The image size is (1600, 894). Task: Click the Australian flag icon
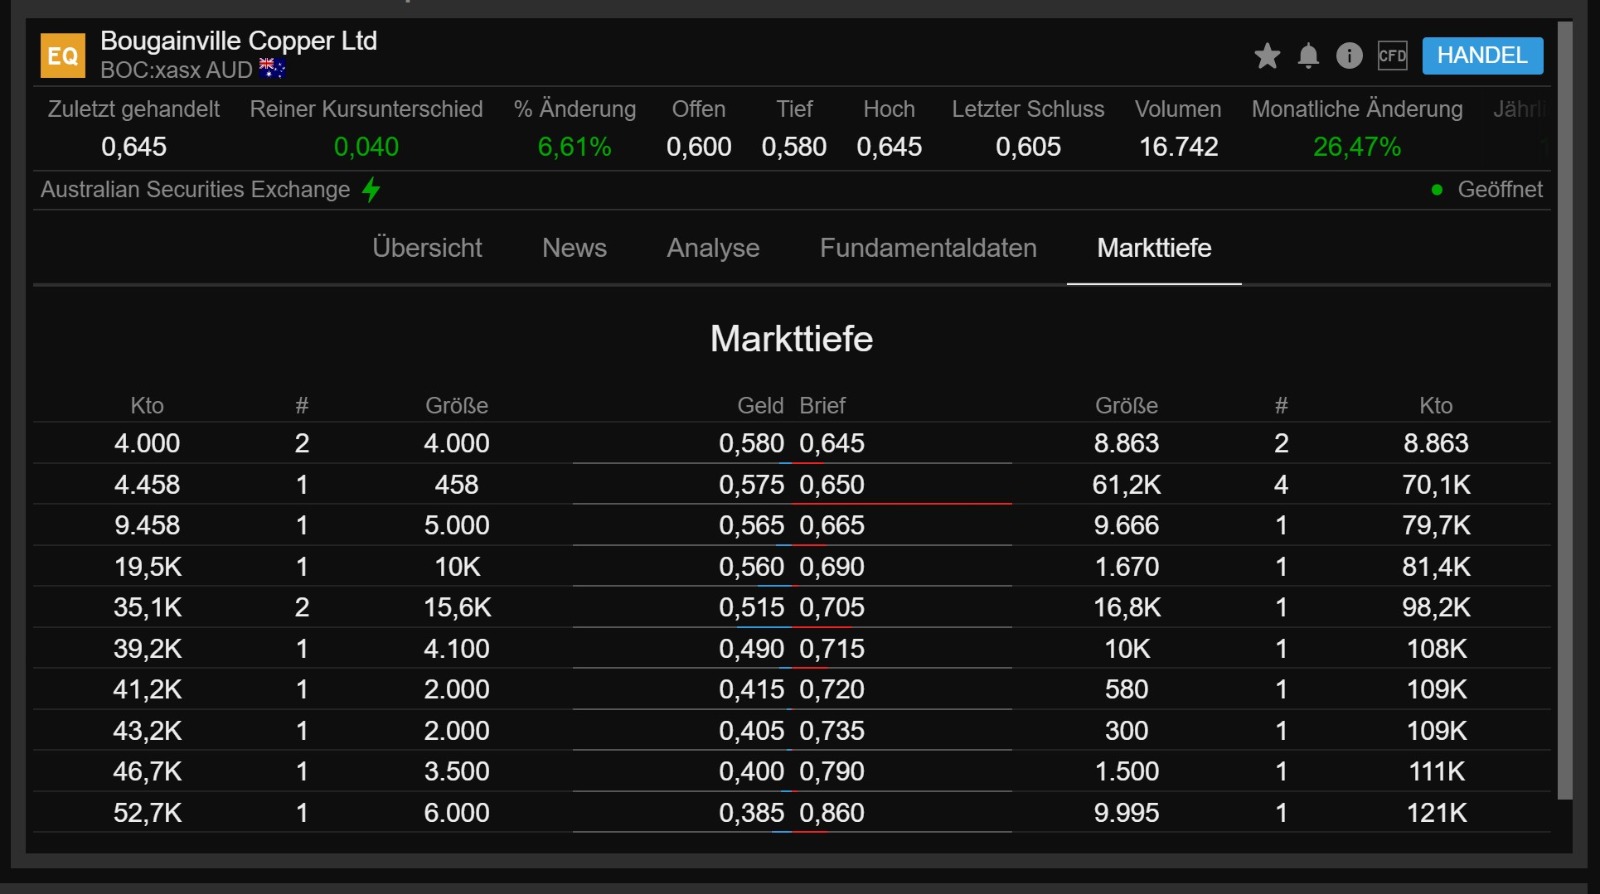coord(272,69)
